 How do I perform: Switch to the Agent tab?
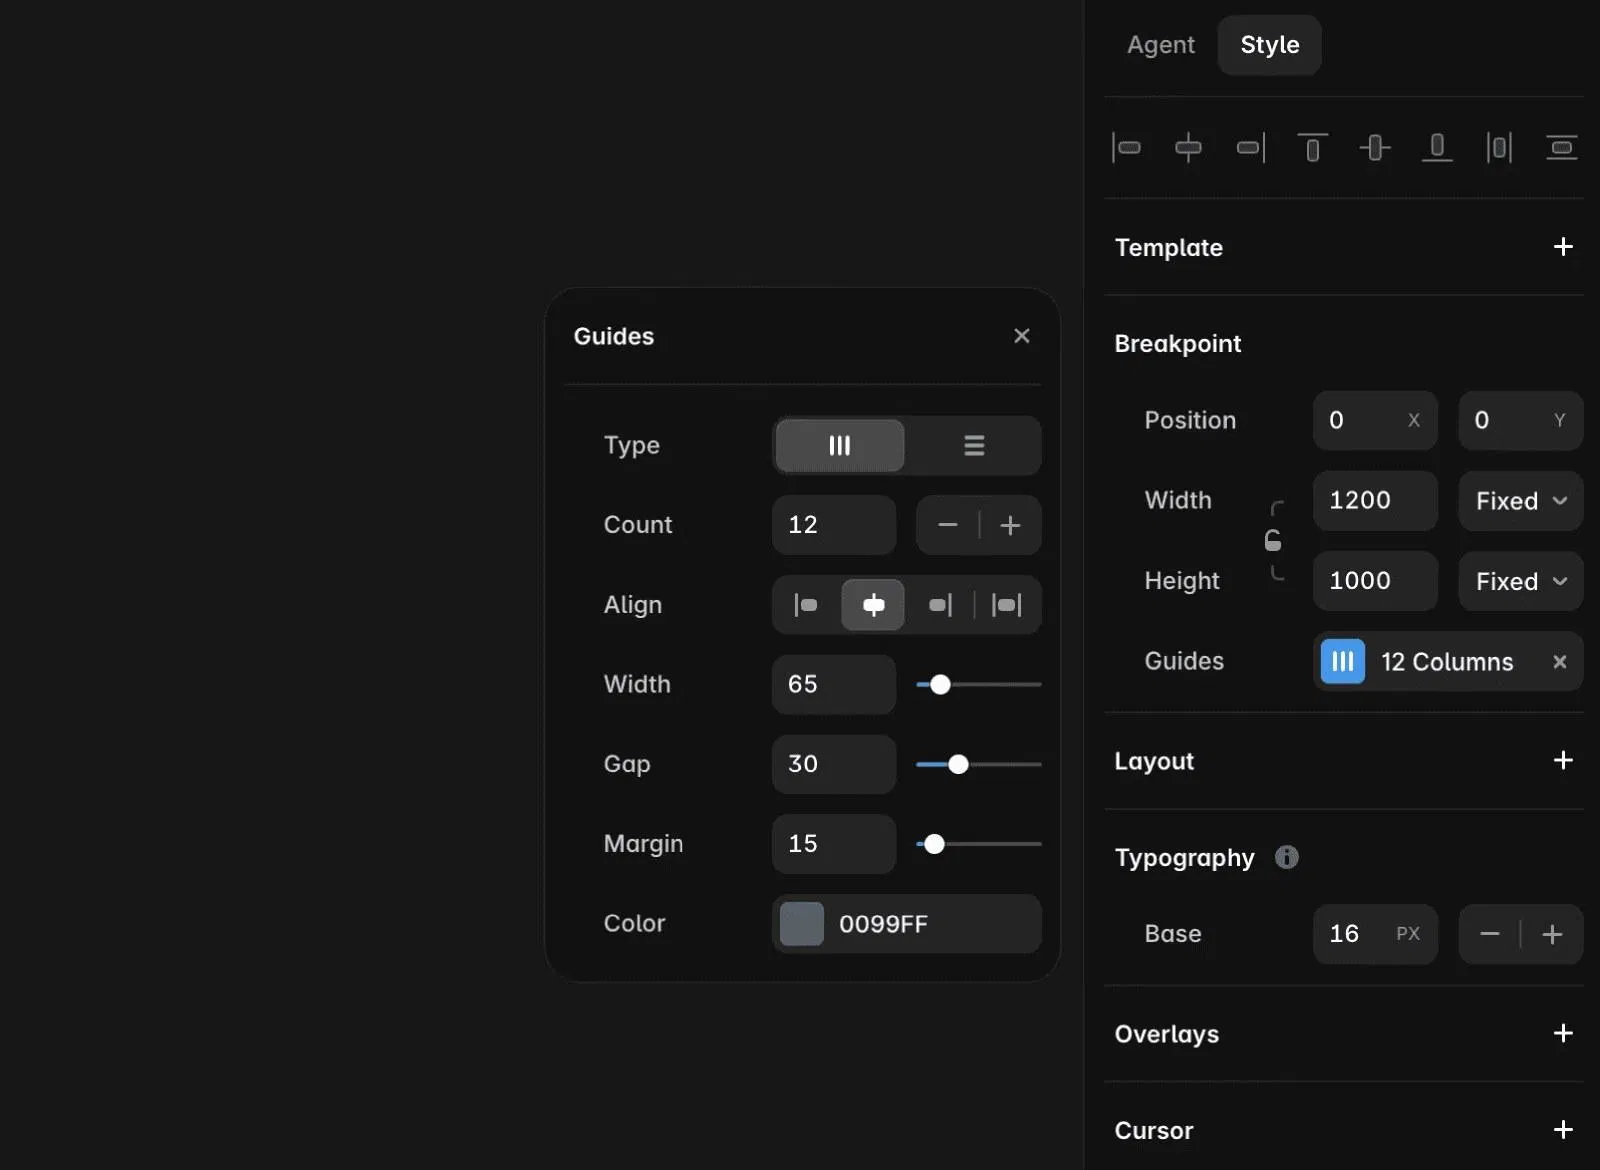pyautogui.click(x=1160, y=45)
